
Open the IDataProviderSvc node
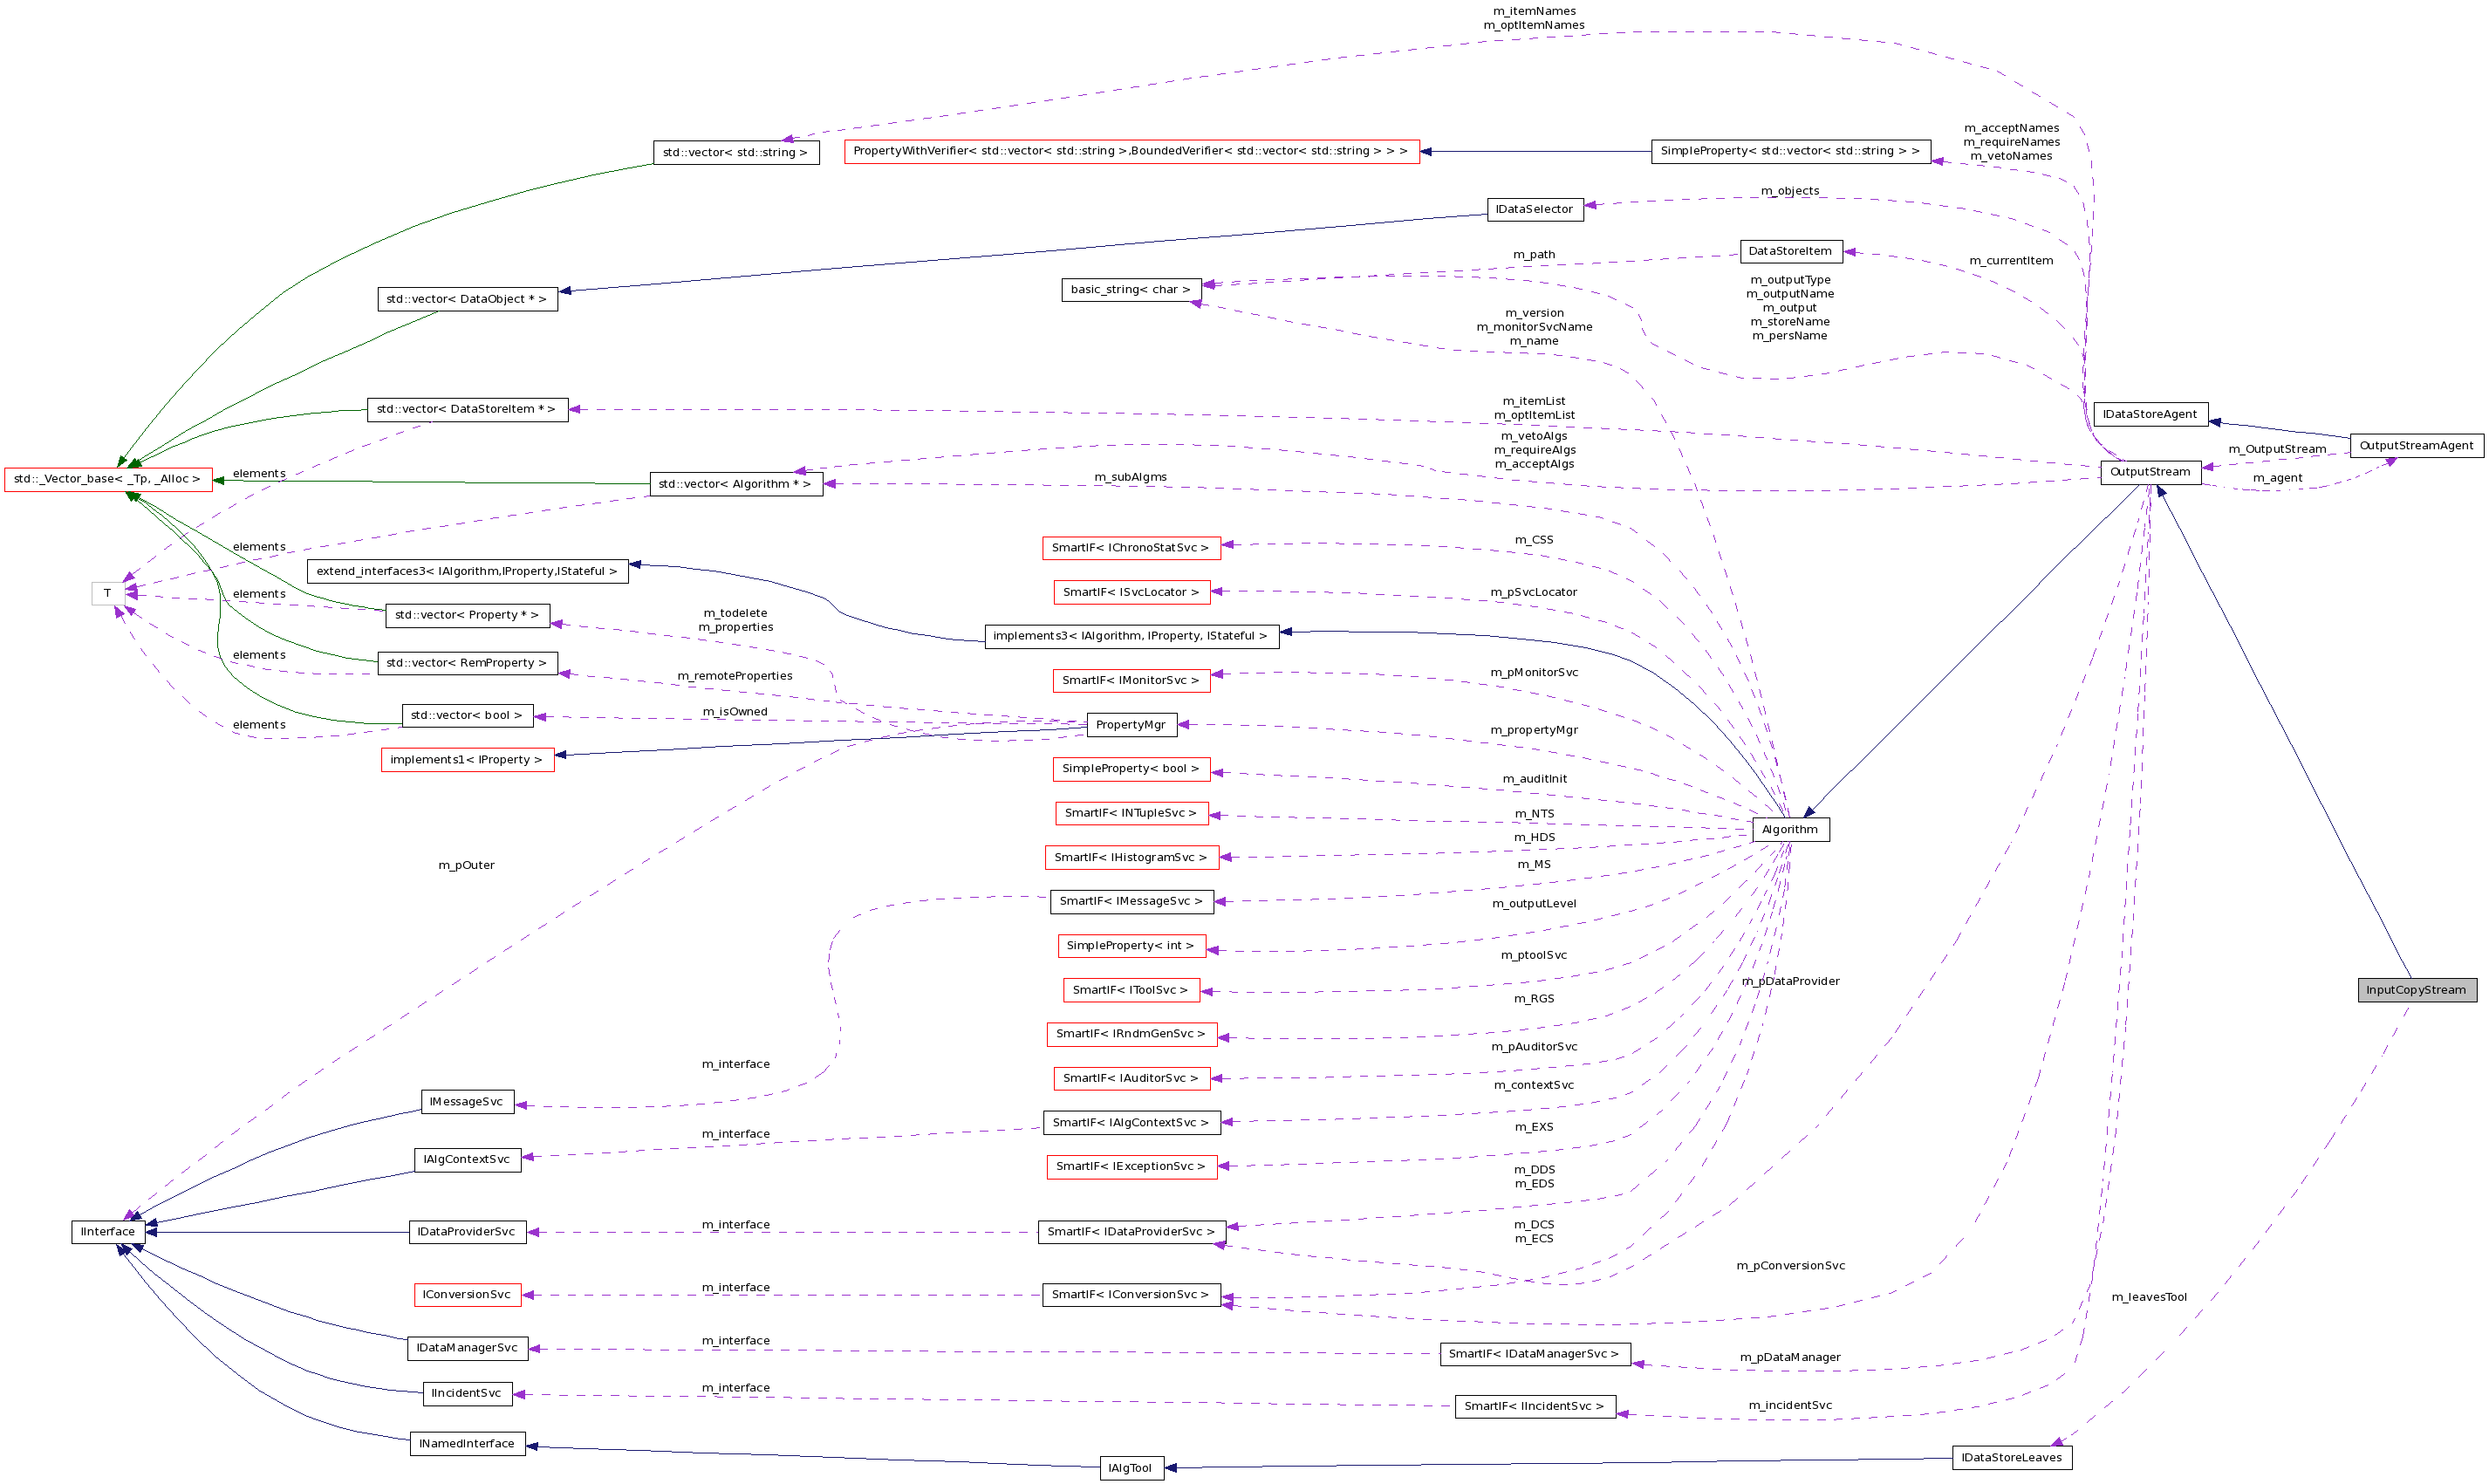pyautogui.click(x=467, y=1231)
